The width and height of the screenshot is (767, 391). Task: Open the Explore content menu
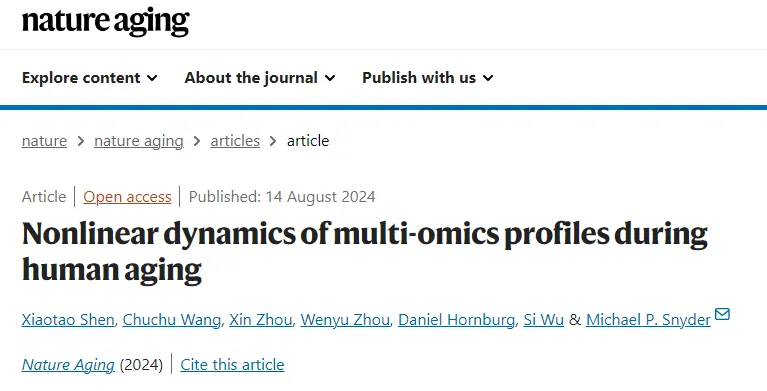click(90, 78)
